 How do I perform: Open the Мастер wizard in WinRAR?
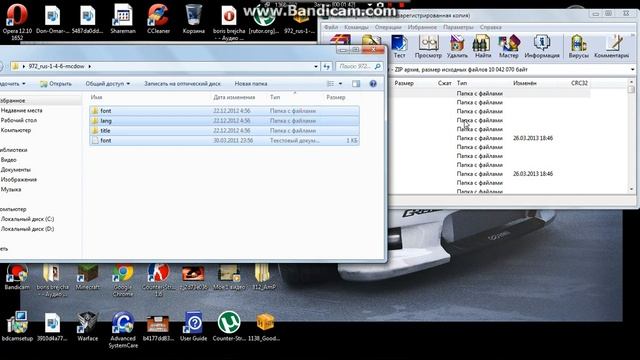509,47
